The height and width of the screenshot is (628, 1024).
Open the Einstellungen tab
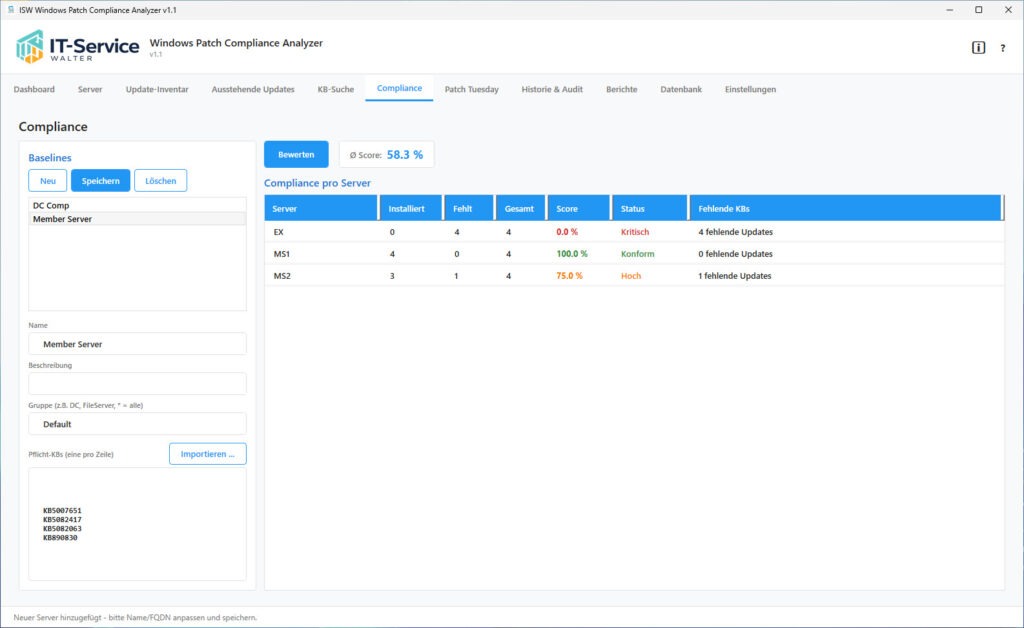[750, 88]
